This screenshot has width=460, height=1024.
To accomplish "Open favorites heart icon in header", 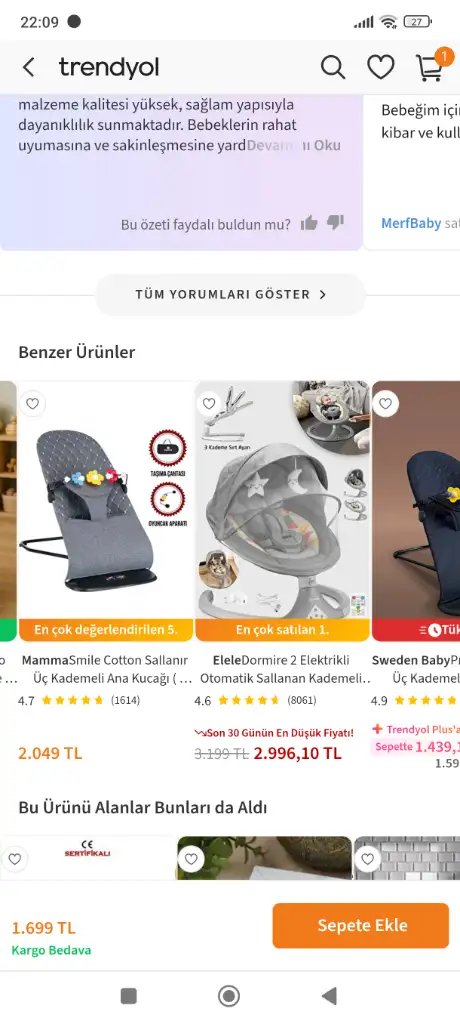I will click(380, 67).
